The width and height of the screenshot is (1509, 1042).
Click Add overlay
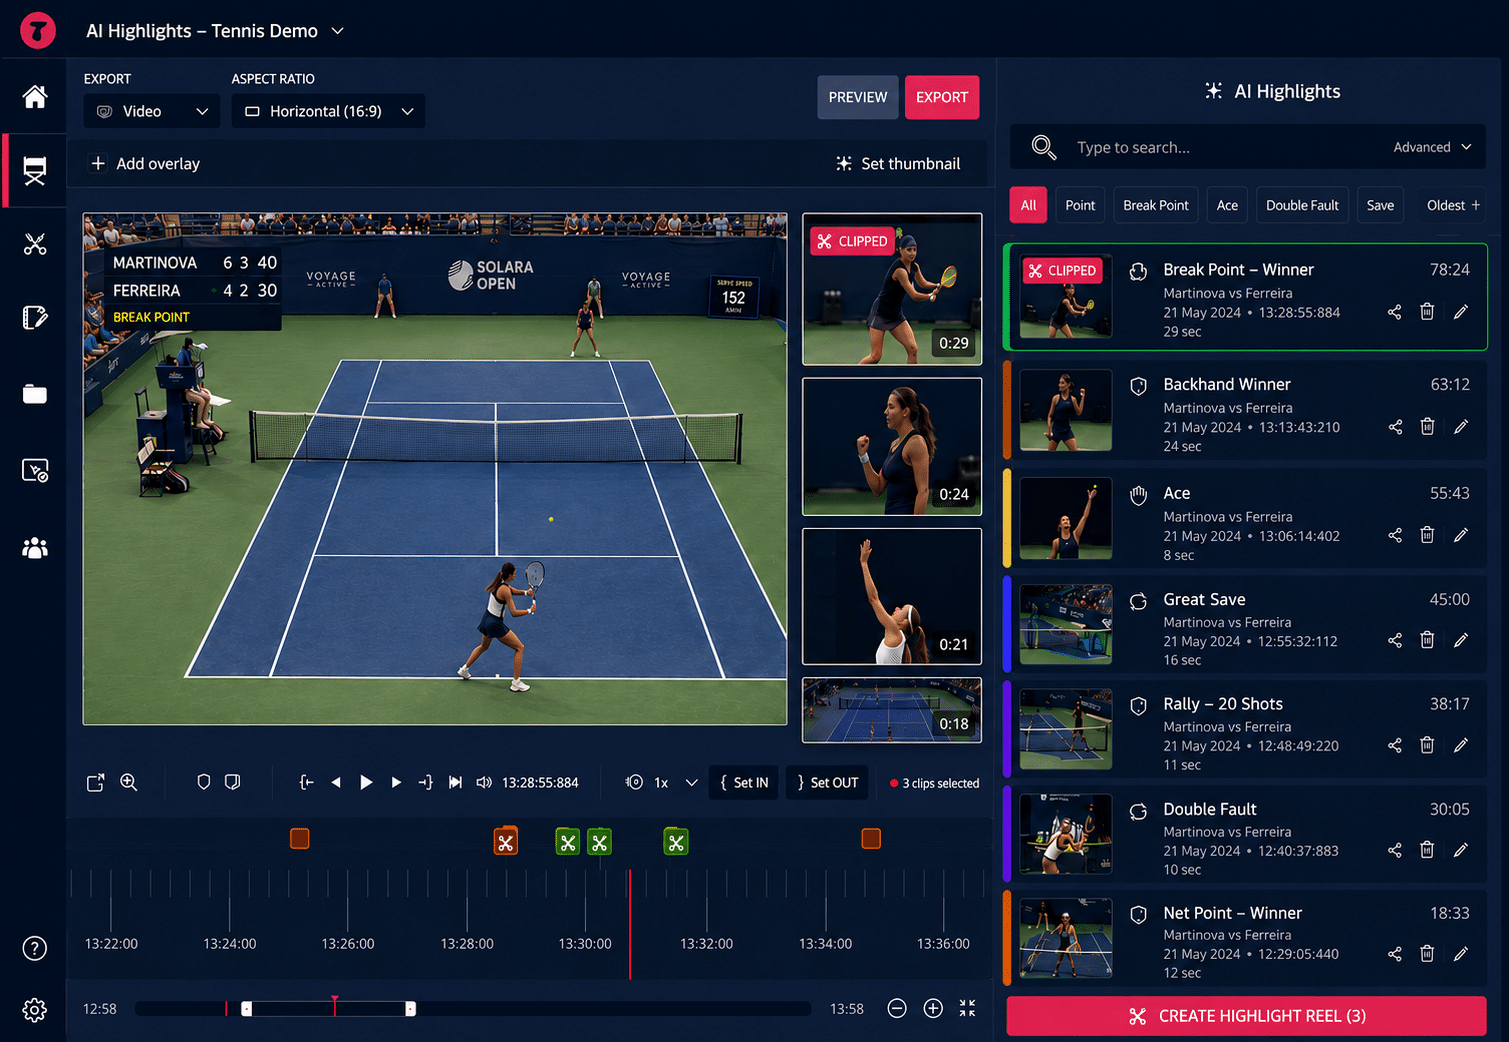(x=146, y=163)
